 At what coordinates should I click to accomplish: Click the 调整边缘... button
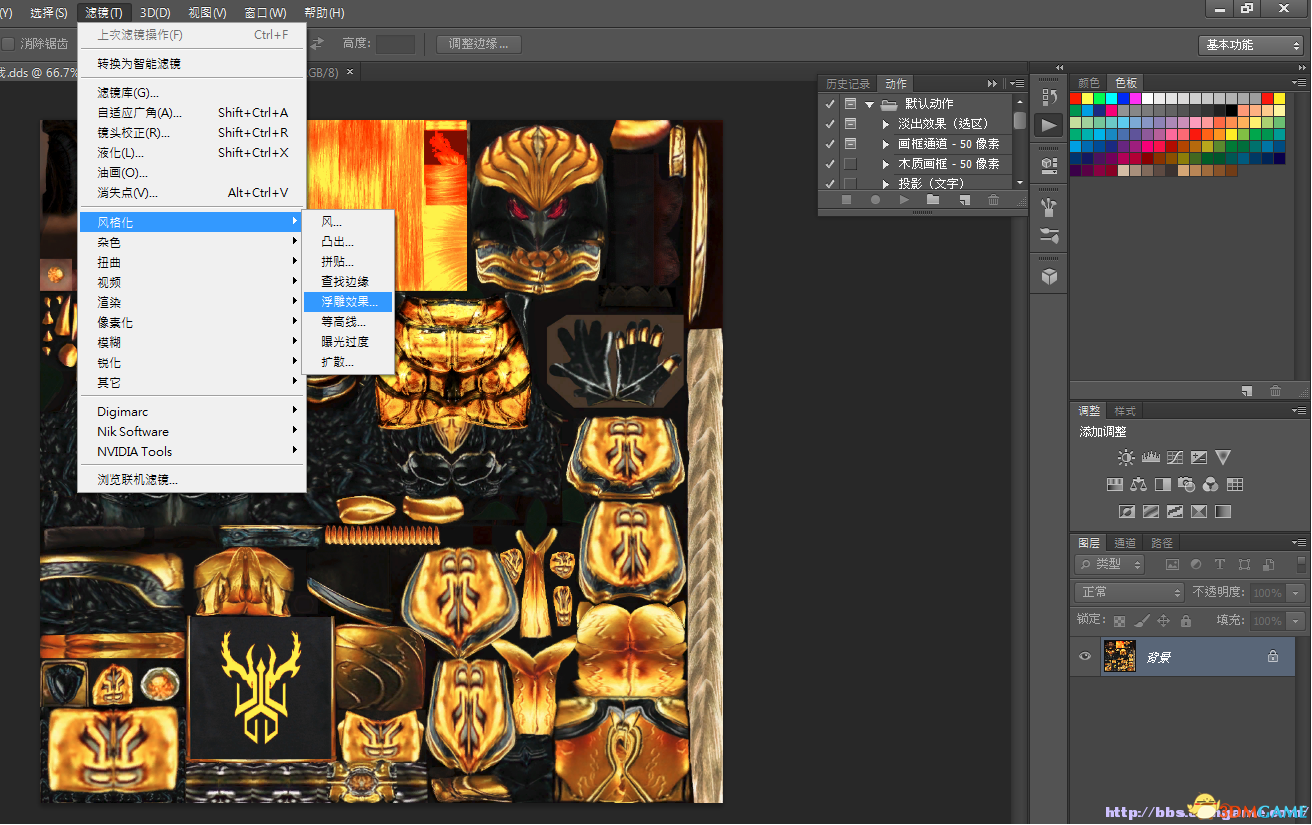pos(479,44)
